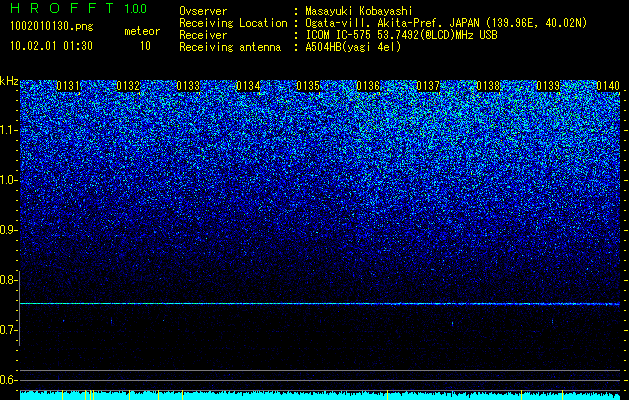
Task: Select the observer name Masayuki Kobayashi
Action: pos(358,11)
